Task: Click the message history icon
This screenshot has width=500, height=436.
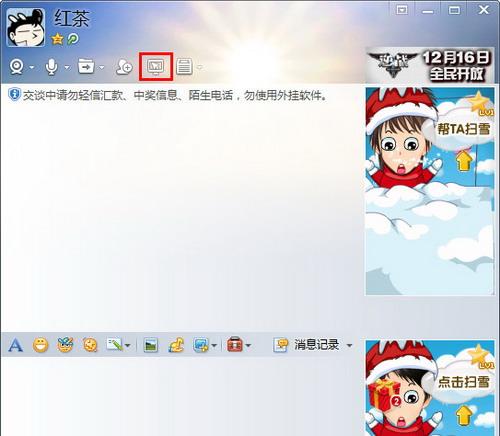Action: click(281, 345)
